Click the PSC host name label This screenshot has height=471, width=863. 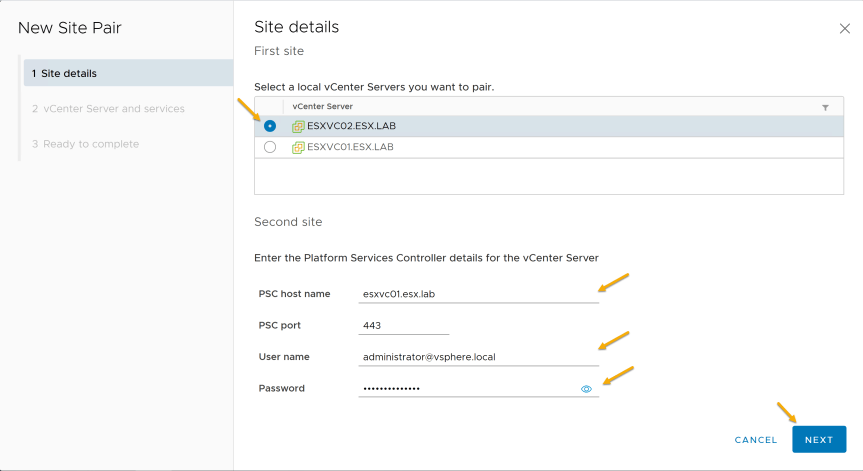click(x=294, y=294)
